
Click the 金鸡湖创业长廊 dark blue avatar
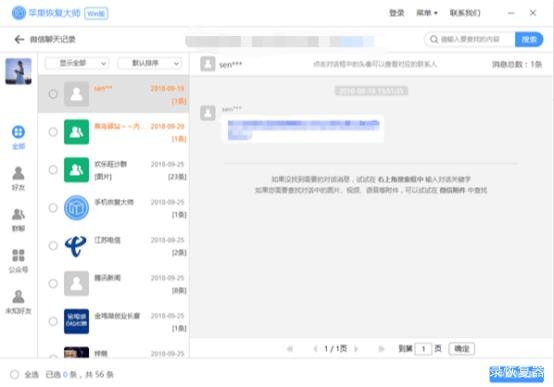click(76, 321)
